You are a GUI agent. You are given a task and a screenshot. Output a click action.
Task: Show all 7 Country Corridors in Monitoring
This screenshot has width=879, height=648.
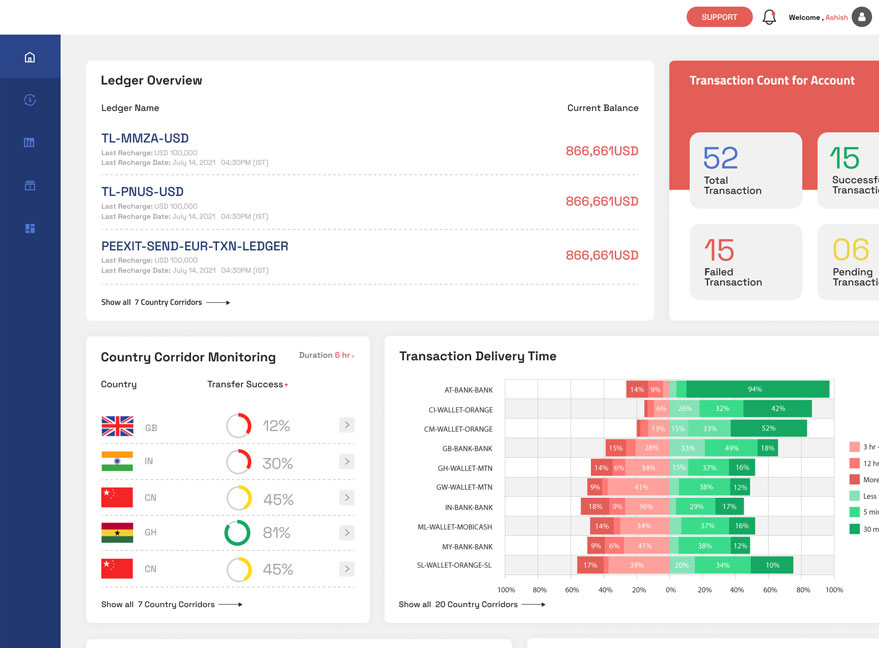(x=172, y=604)
